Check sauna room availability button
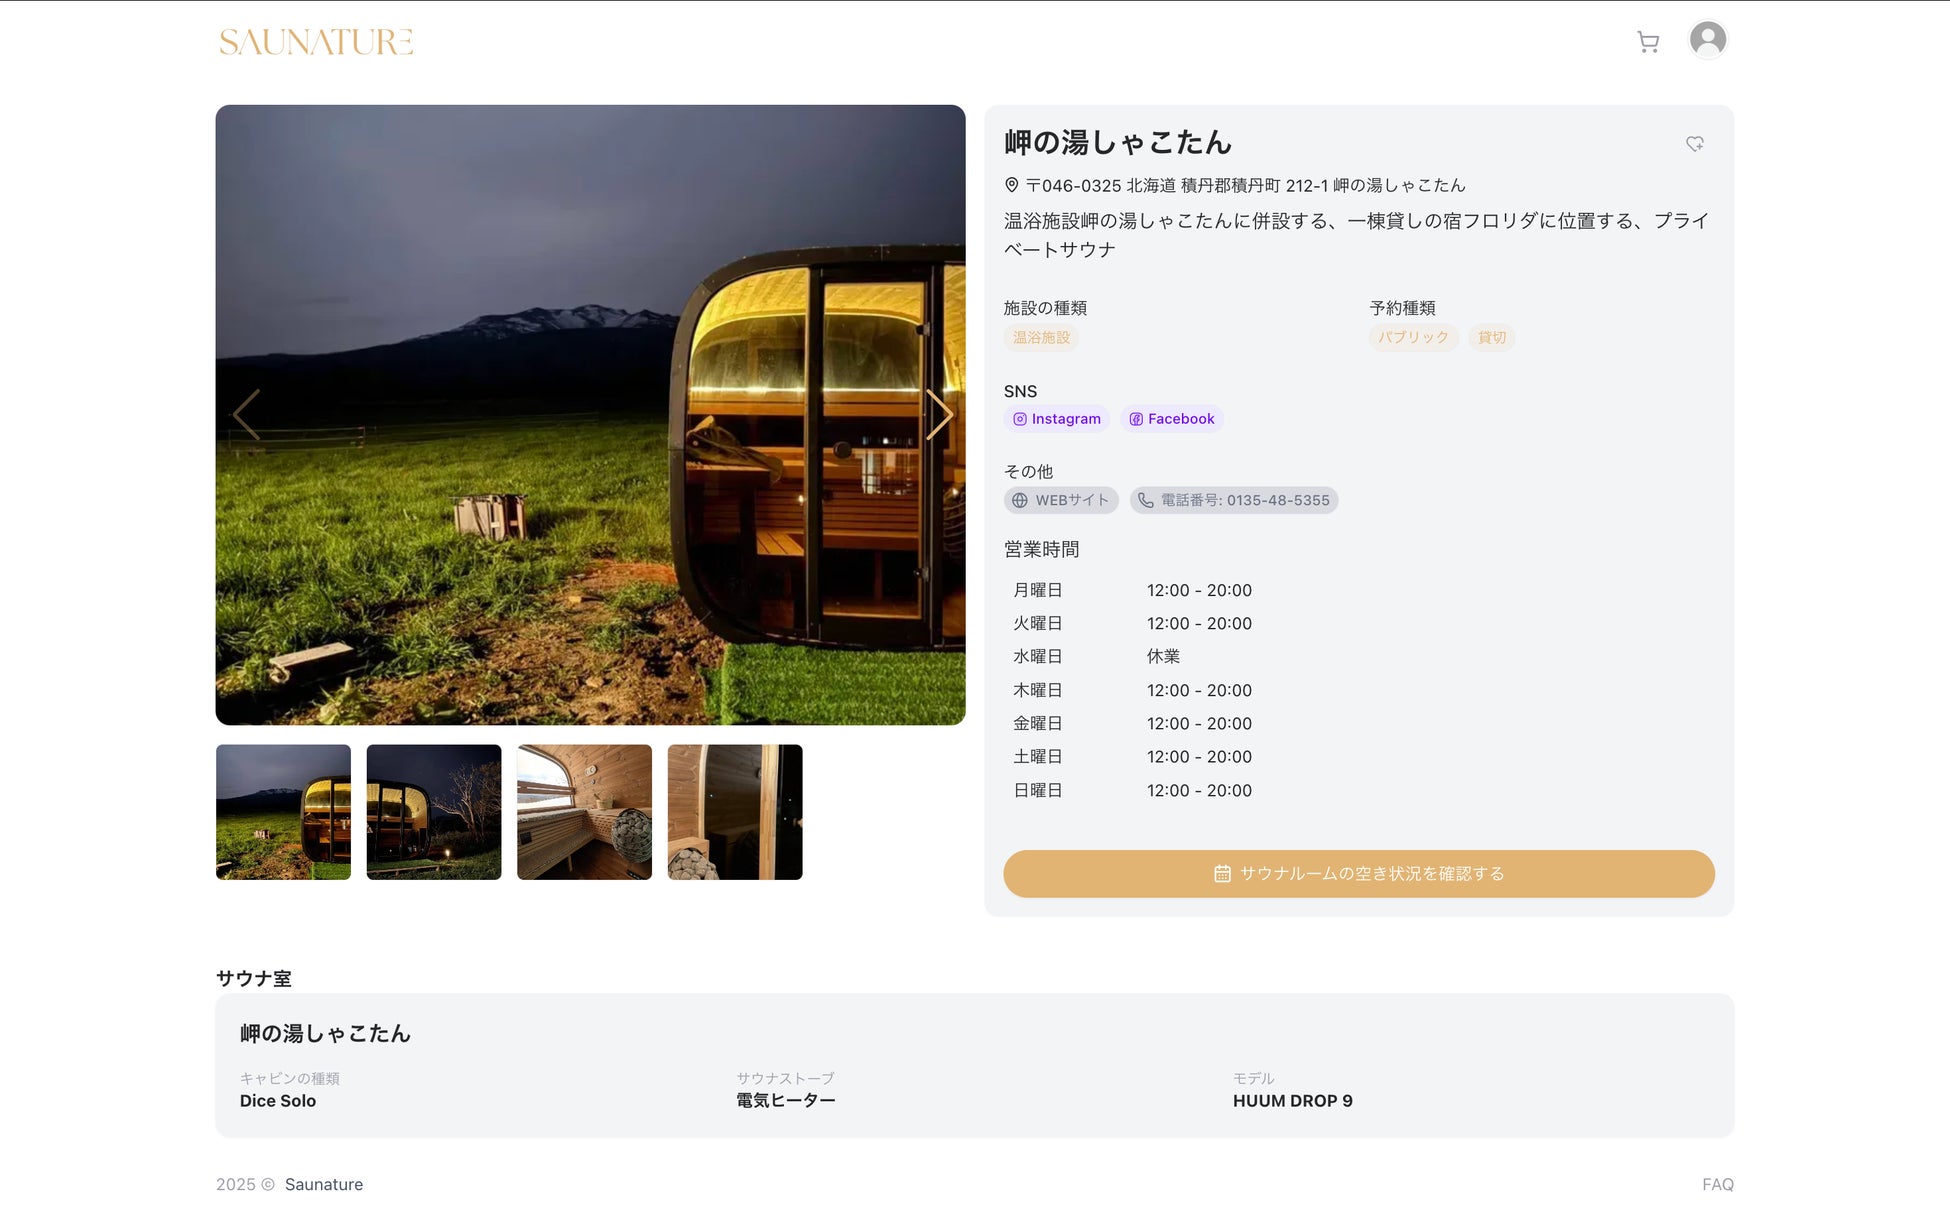 (1358, 874)
